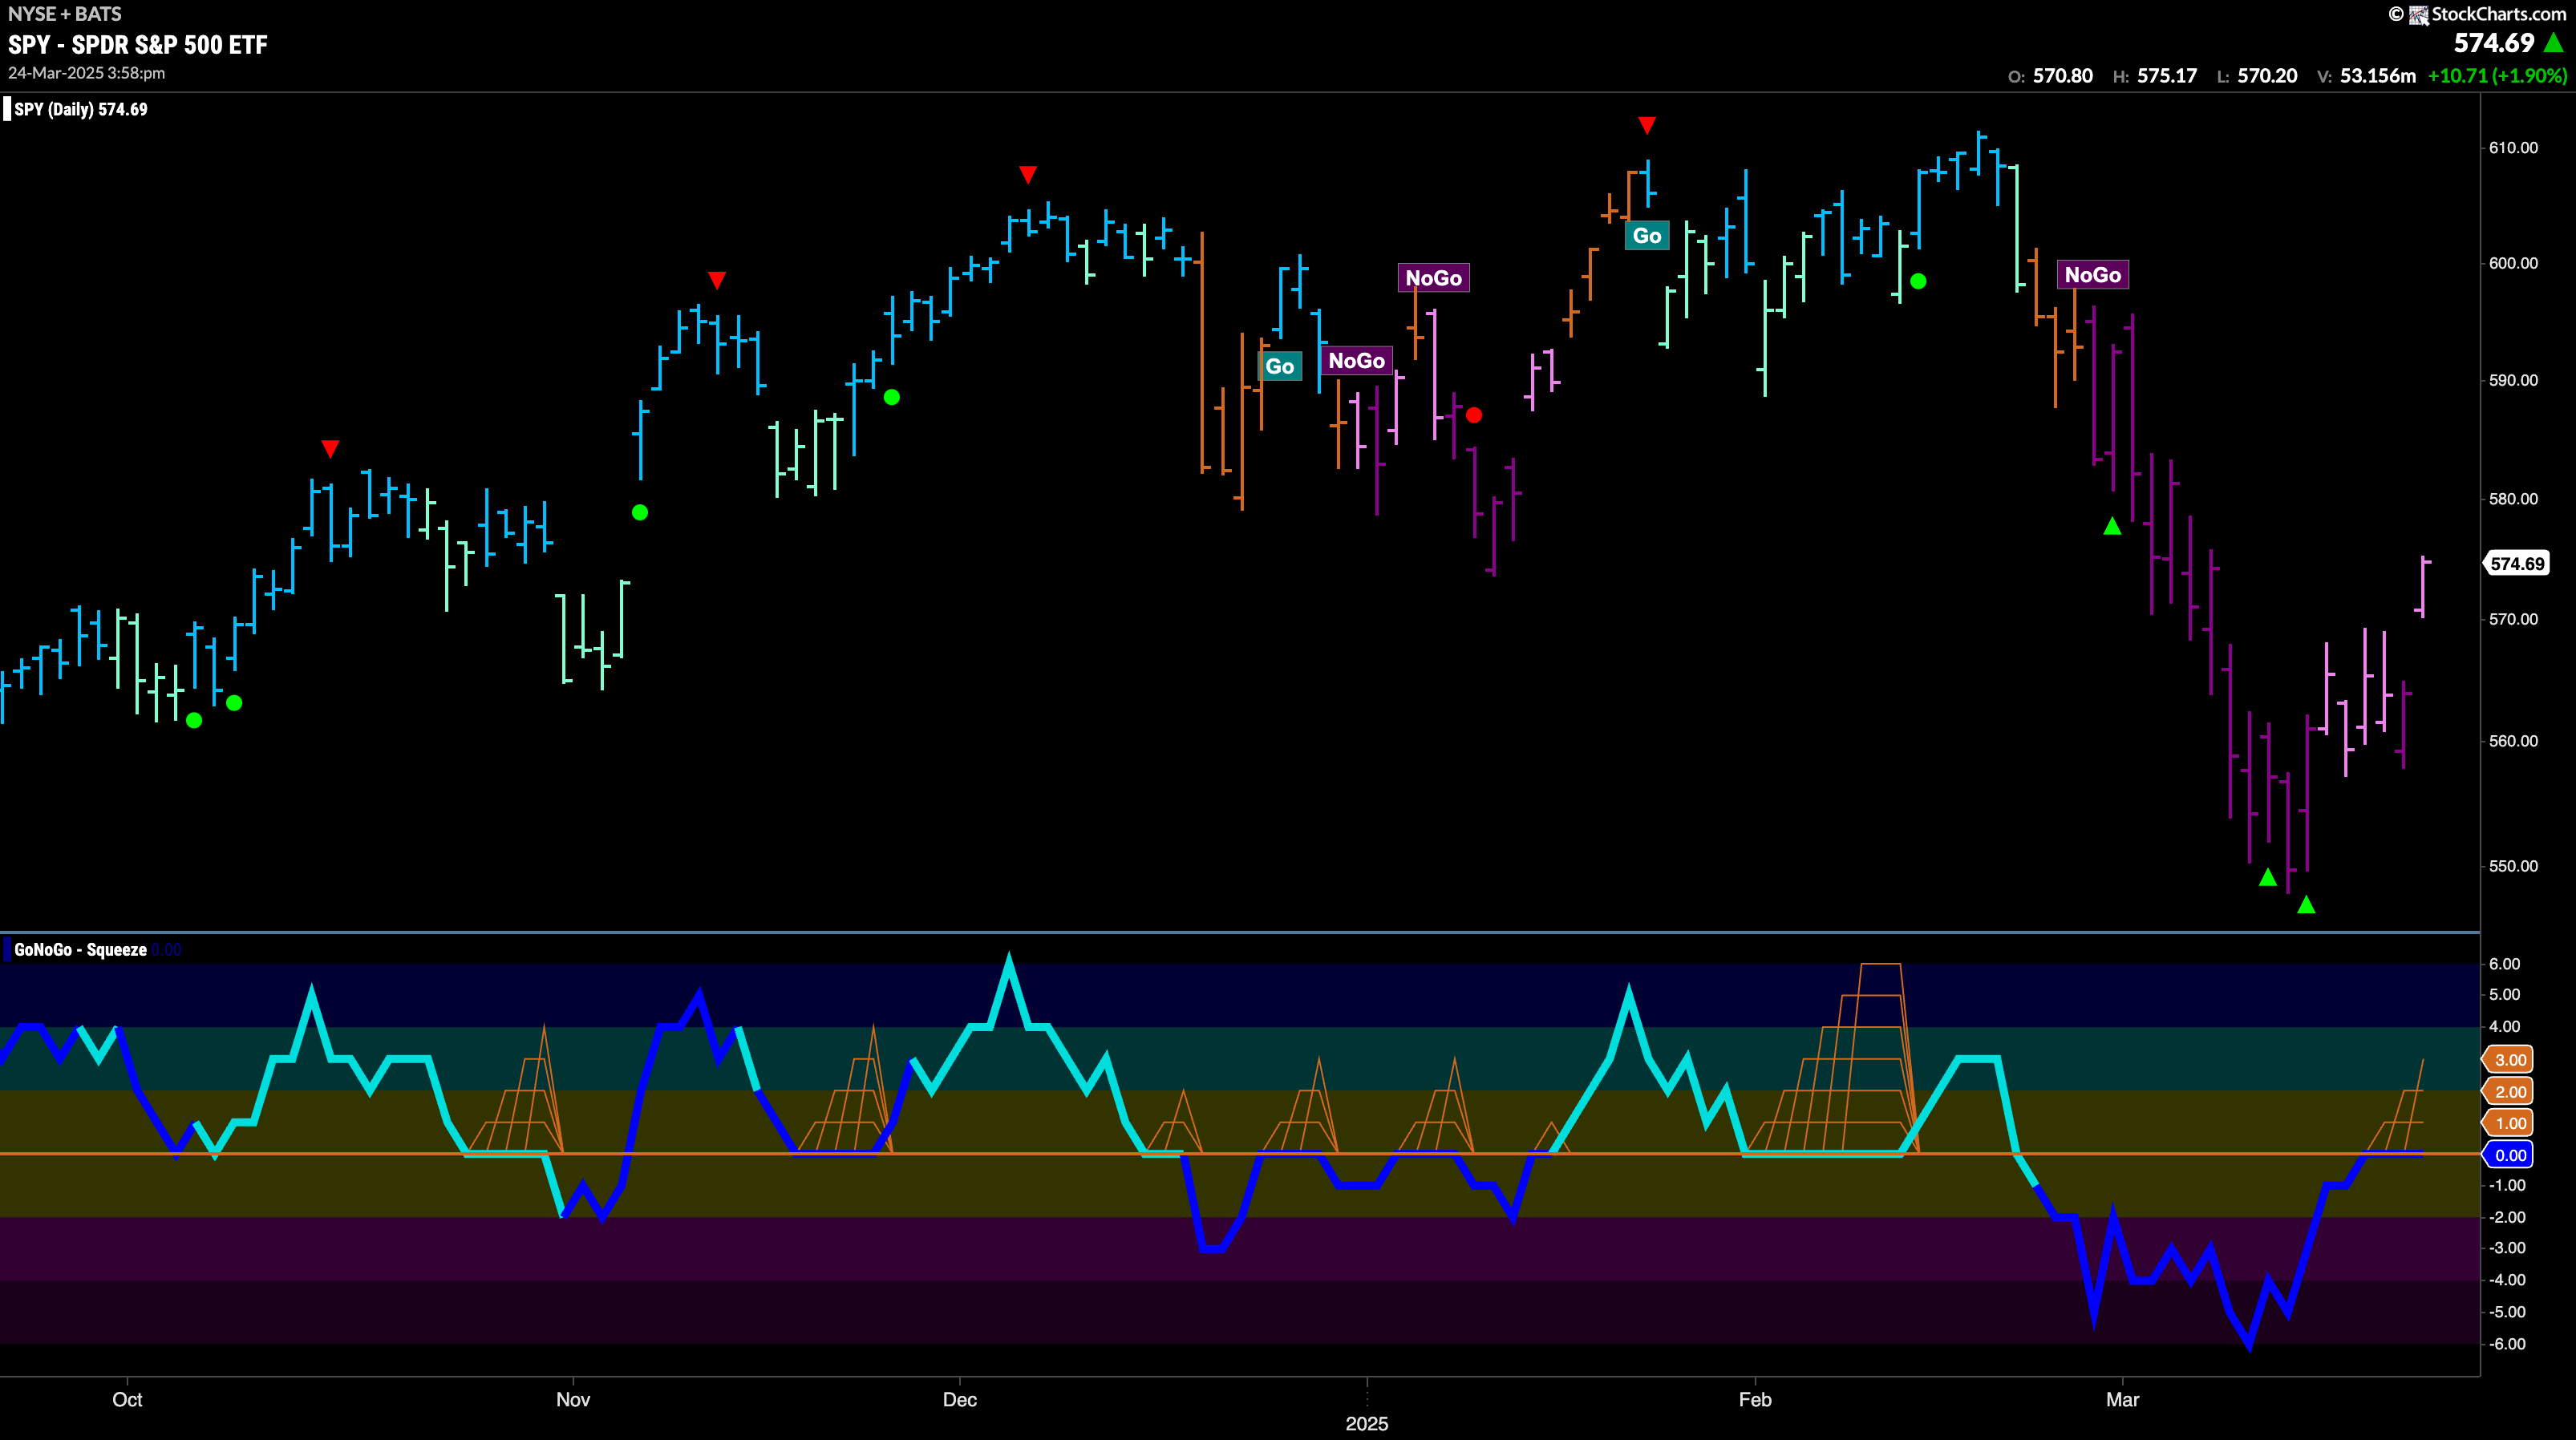Screen dimensions: 2576x1440
Task: Click the 580.00 price axis label
Action: 2513,499
